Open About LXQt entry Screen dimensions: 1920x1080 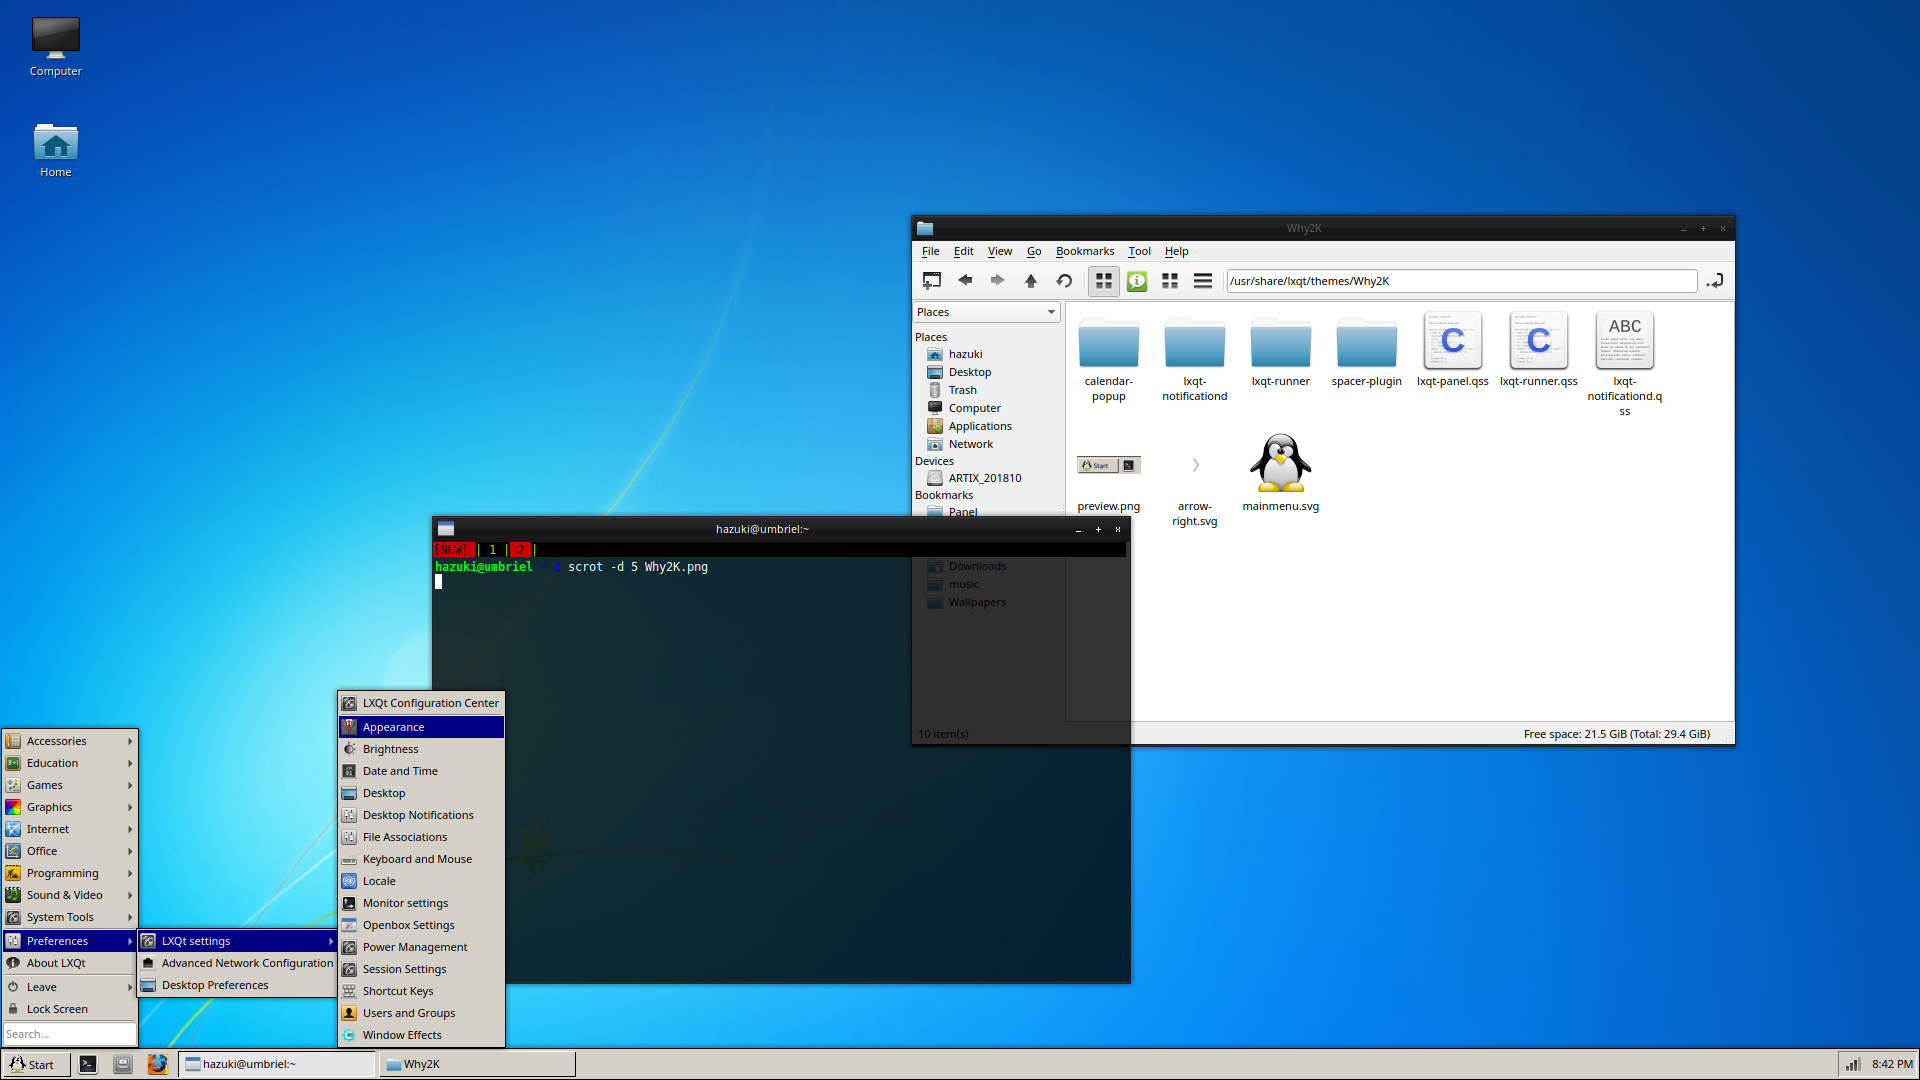pyautogui.click(x=69, y=963)
